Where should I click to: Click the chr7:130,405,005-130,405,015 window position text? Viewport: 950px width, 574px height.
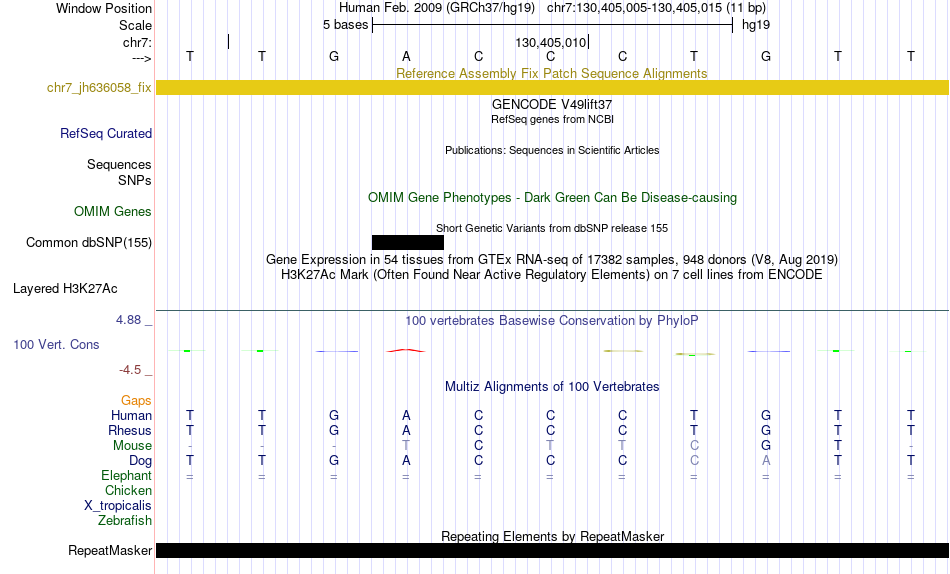pos(656,8)
